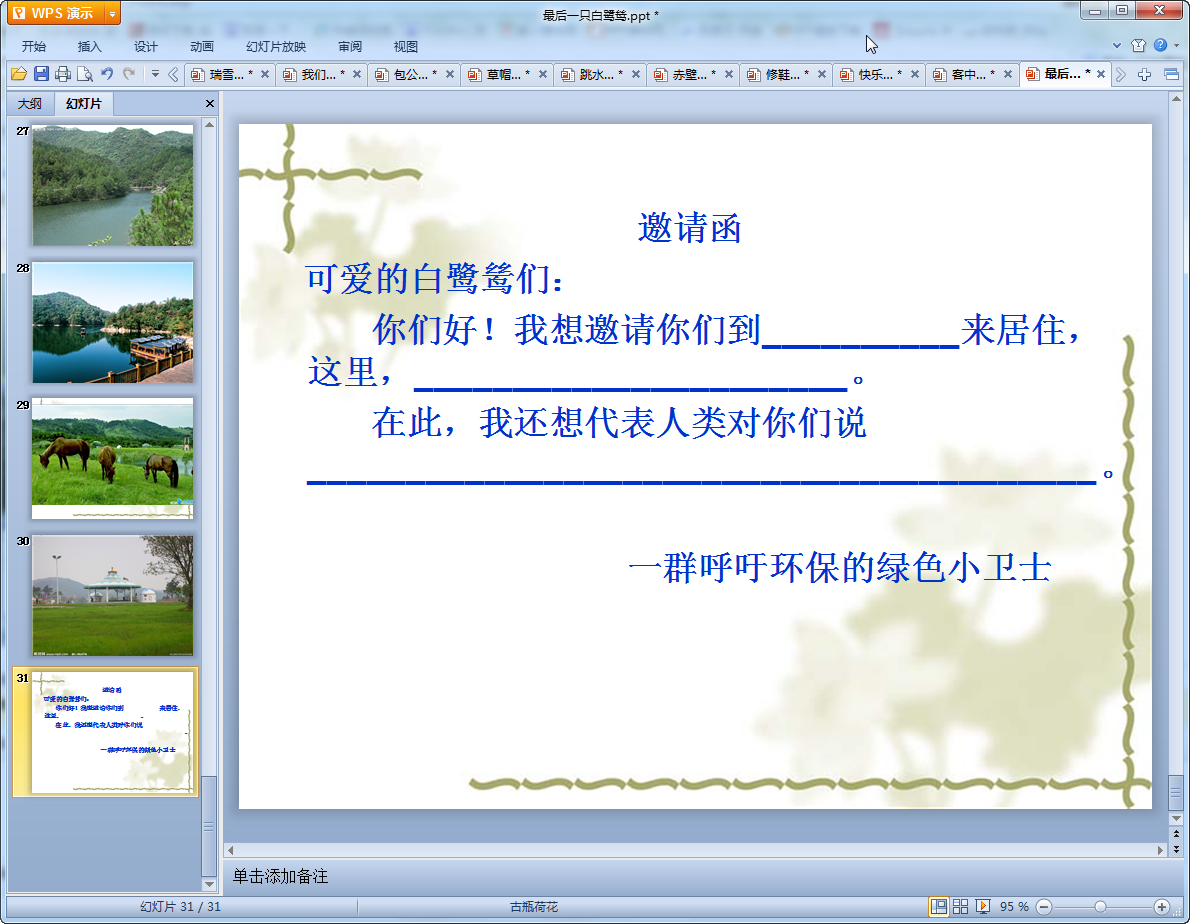Viewport: 1190px width, 924px height.
Task: Open the 视图 ribbon tab
Action: (x=405, y=47)
